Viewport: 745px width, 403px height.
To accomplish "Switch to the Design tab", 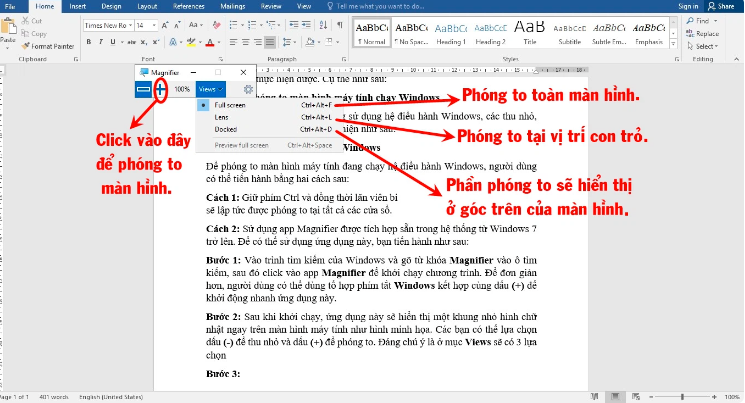I will click(111, 6).
